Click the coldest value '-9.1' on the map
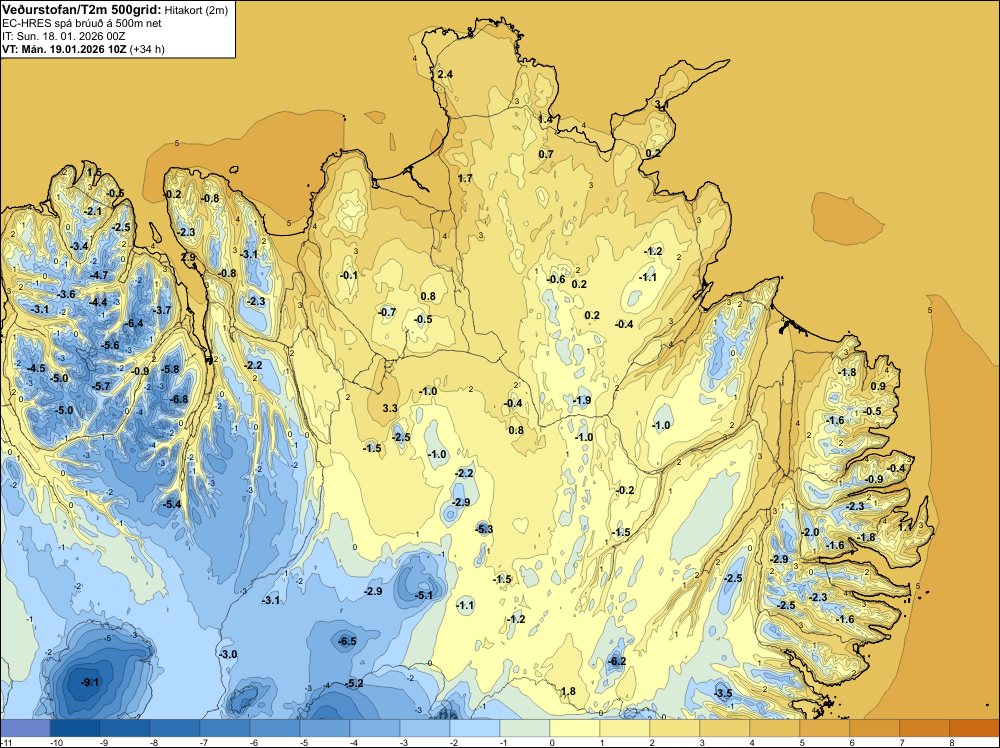 91,682
